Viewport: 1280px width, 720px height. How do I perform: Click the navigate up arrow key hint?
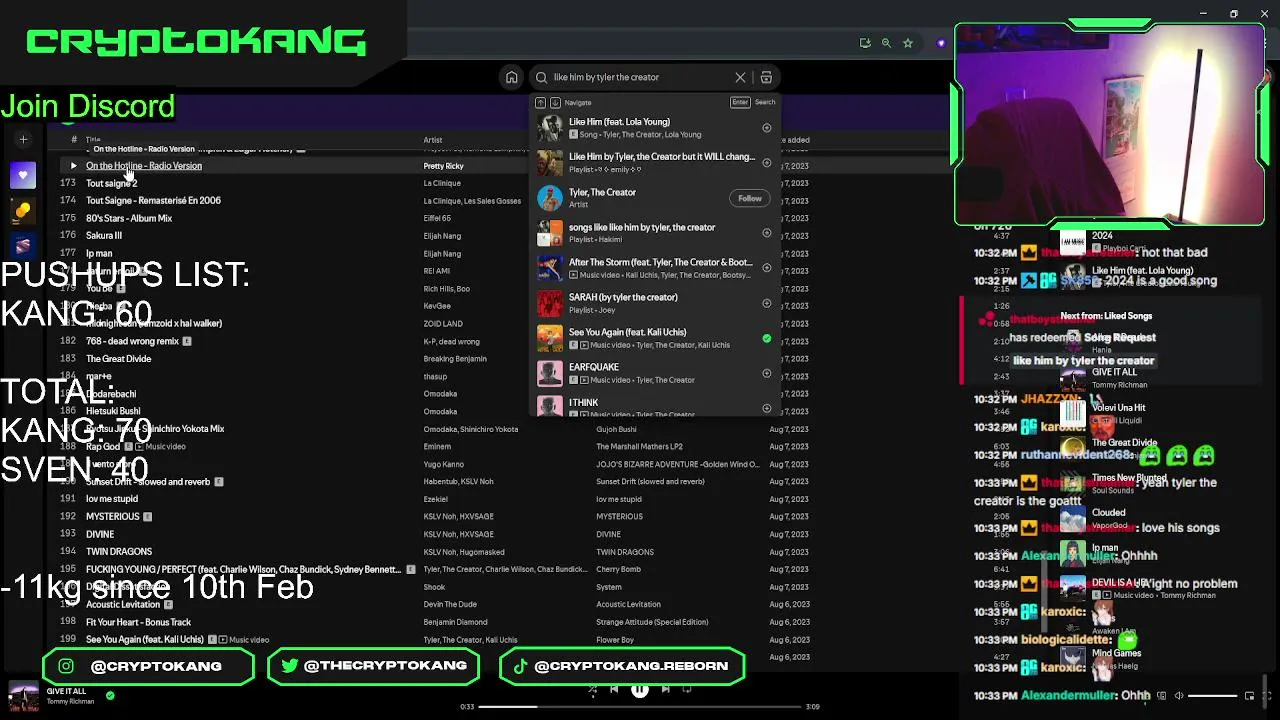(540, 102)
